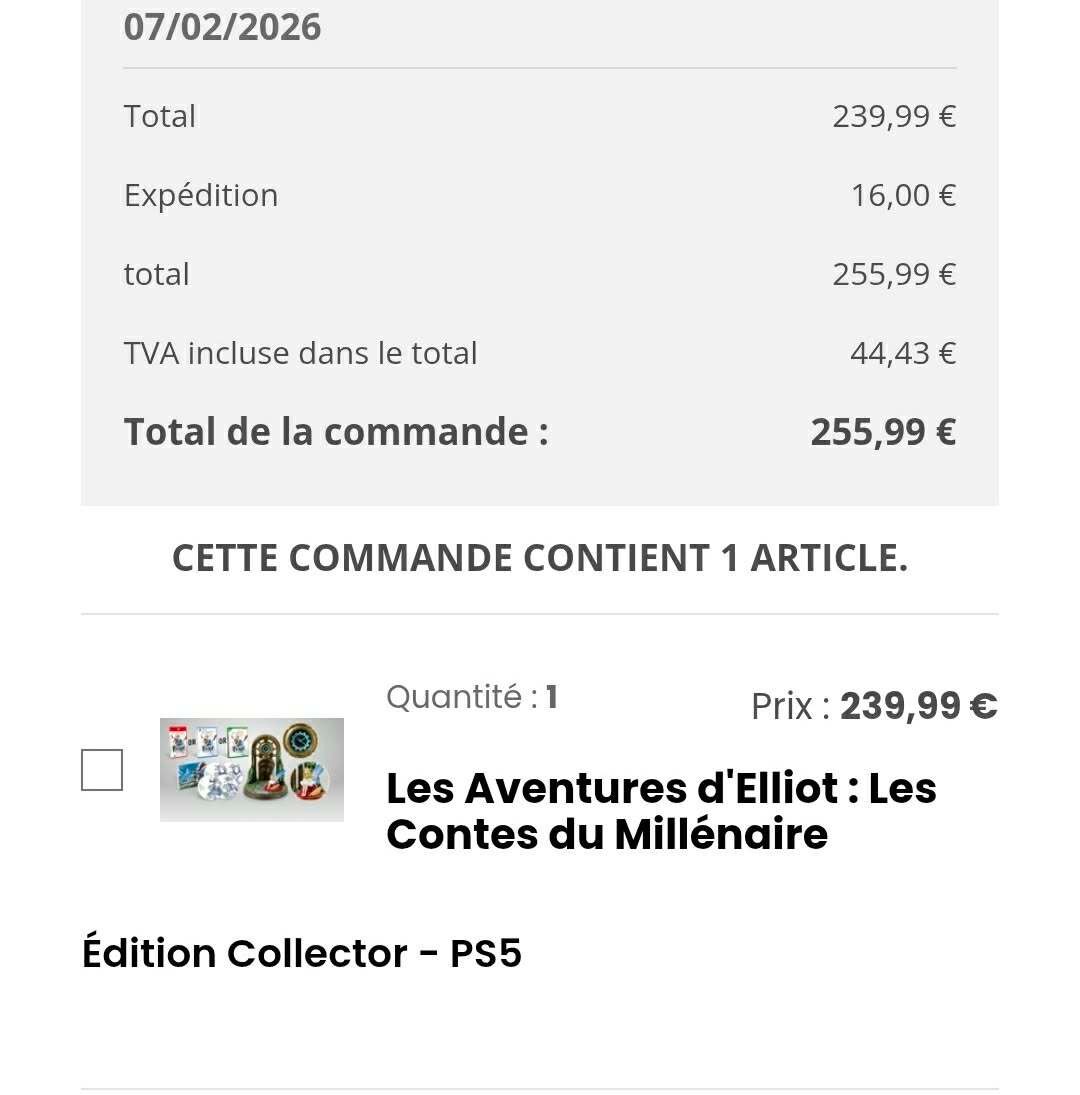Click the Prix label in the item row

(789, 706)
